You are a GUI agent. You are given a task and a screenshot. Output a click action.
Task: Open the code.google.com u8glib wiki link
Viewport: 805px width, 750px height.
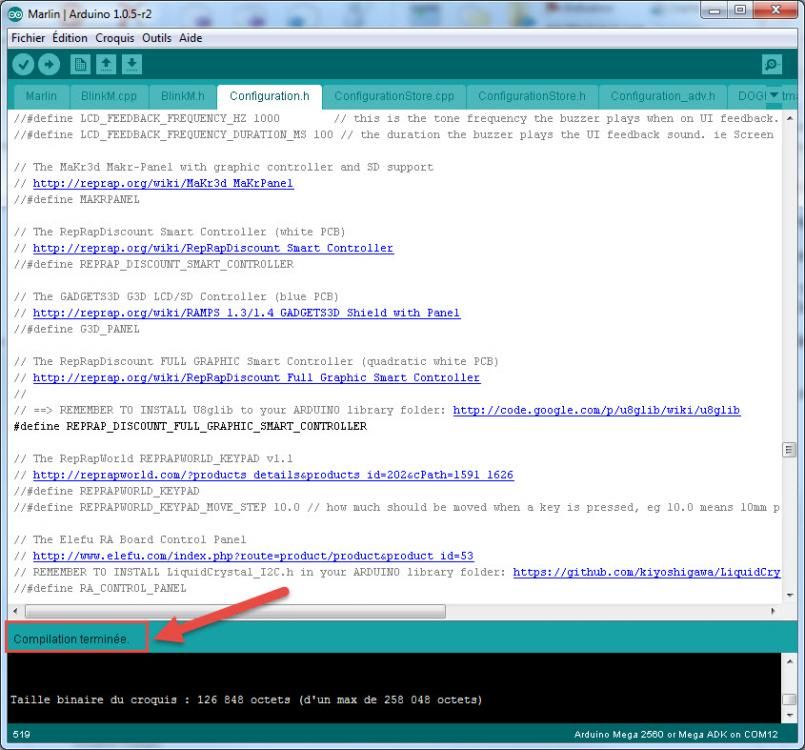pyautogui.click(x=597, y=410)
